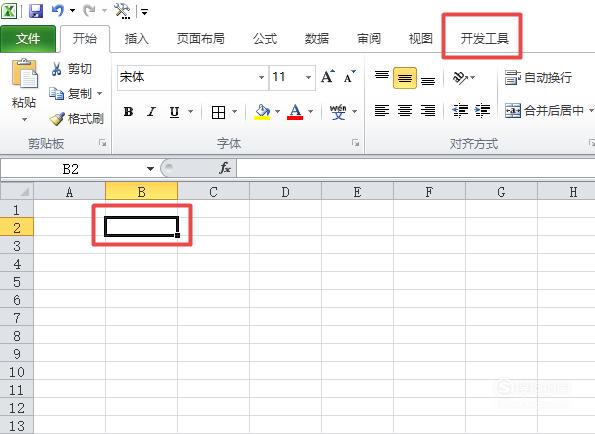Open customize quick access toolbar dropdown

[x=145, y=12]
